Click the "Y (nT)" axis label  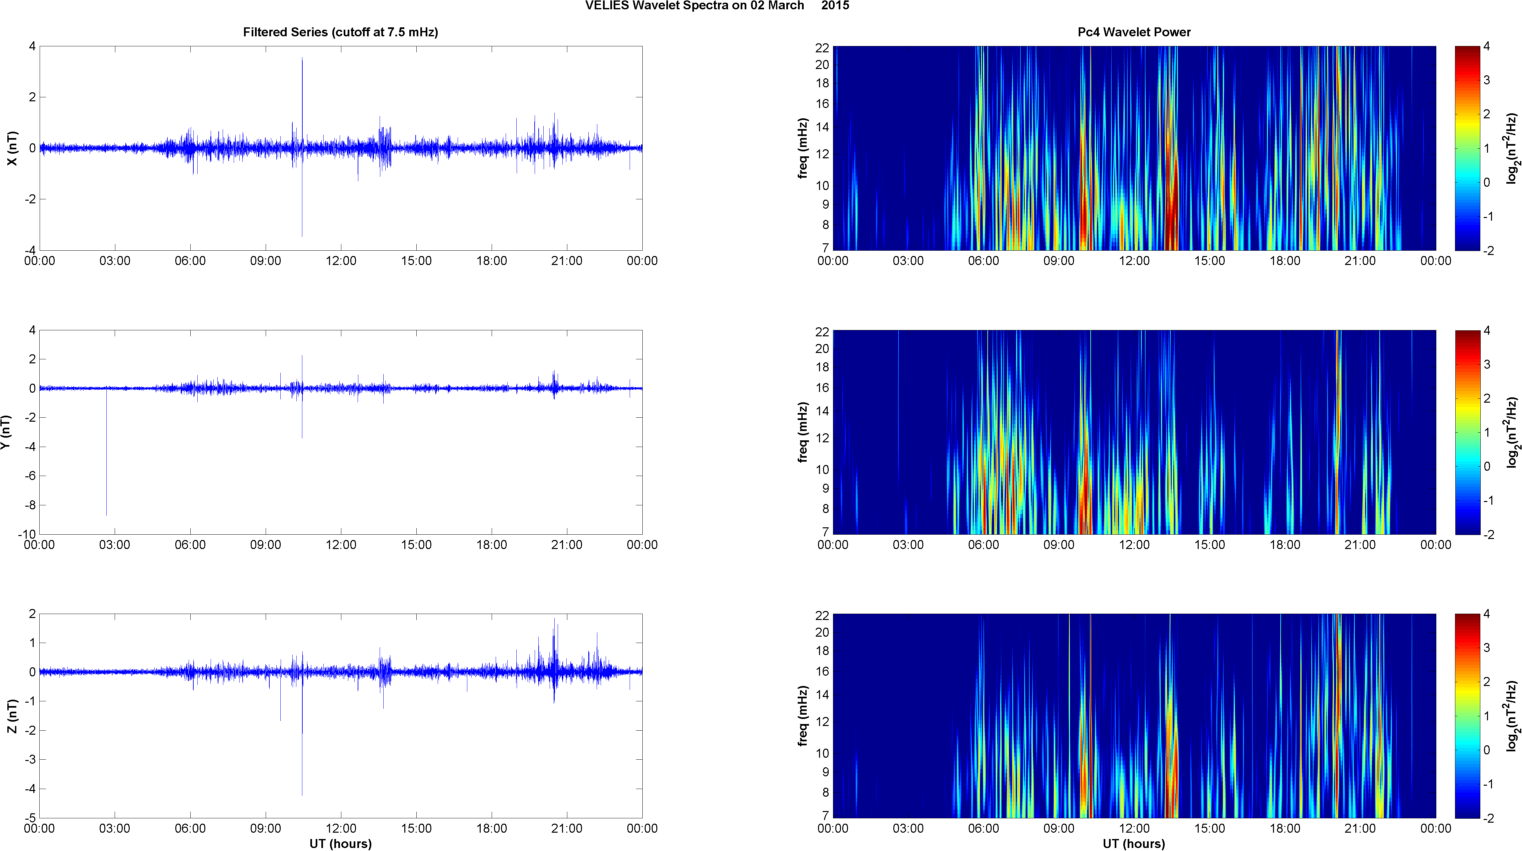coord(6,432)
